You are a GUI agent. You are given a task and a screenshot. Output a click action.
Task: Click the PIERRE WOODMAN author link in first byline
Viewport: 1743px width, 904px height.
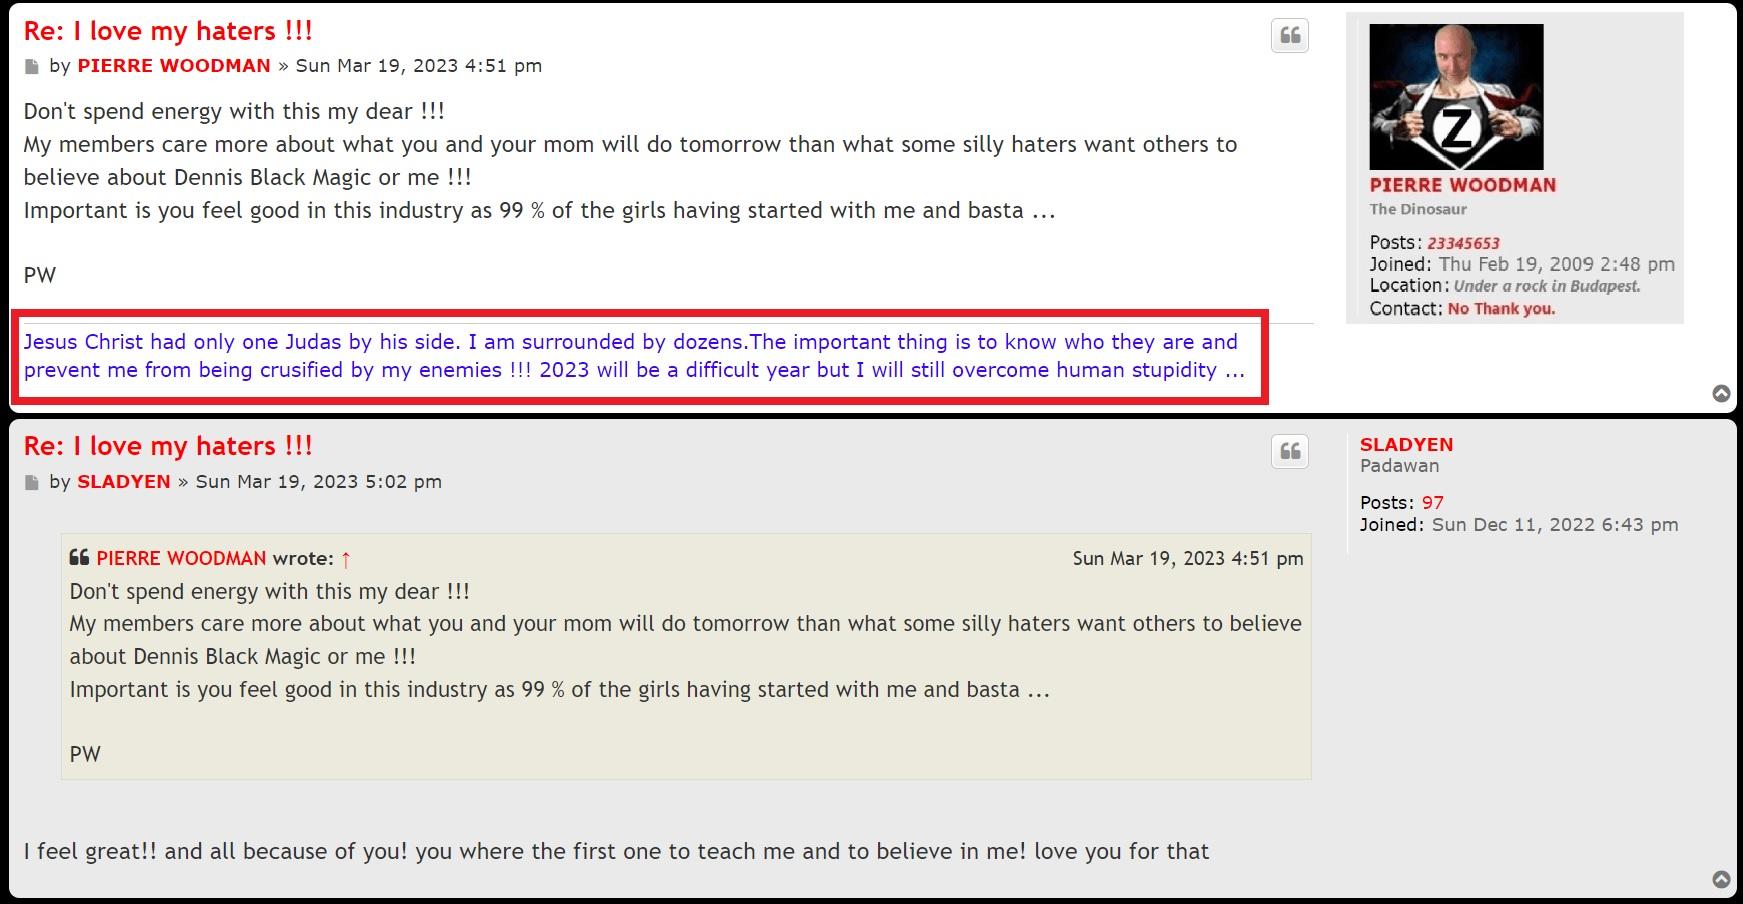point(174,66)
